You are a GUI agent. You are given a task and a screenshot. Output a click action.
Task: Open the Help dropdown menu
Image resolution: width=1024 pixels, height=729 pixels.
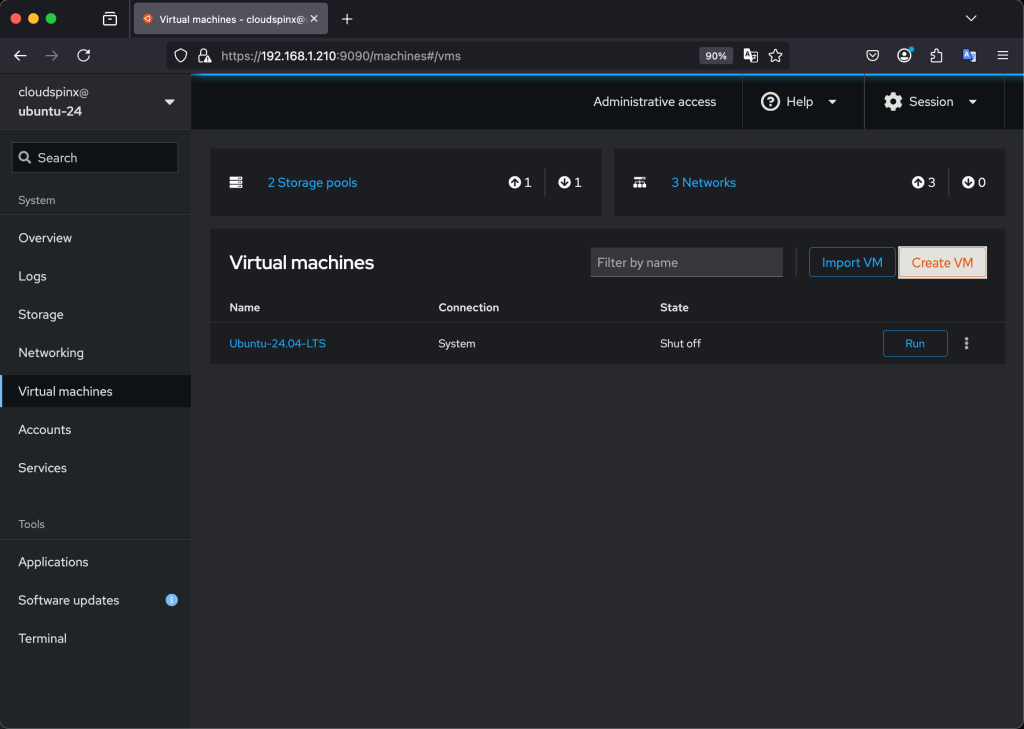click(799, 102)
